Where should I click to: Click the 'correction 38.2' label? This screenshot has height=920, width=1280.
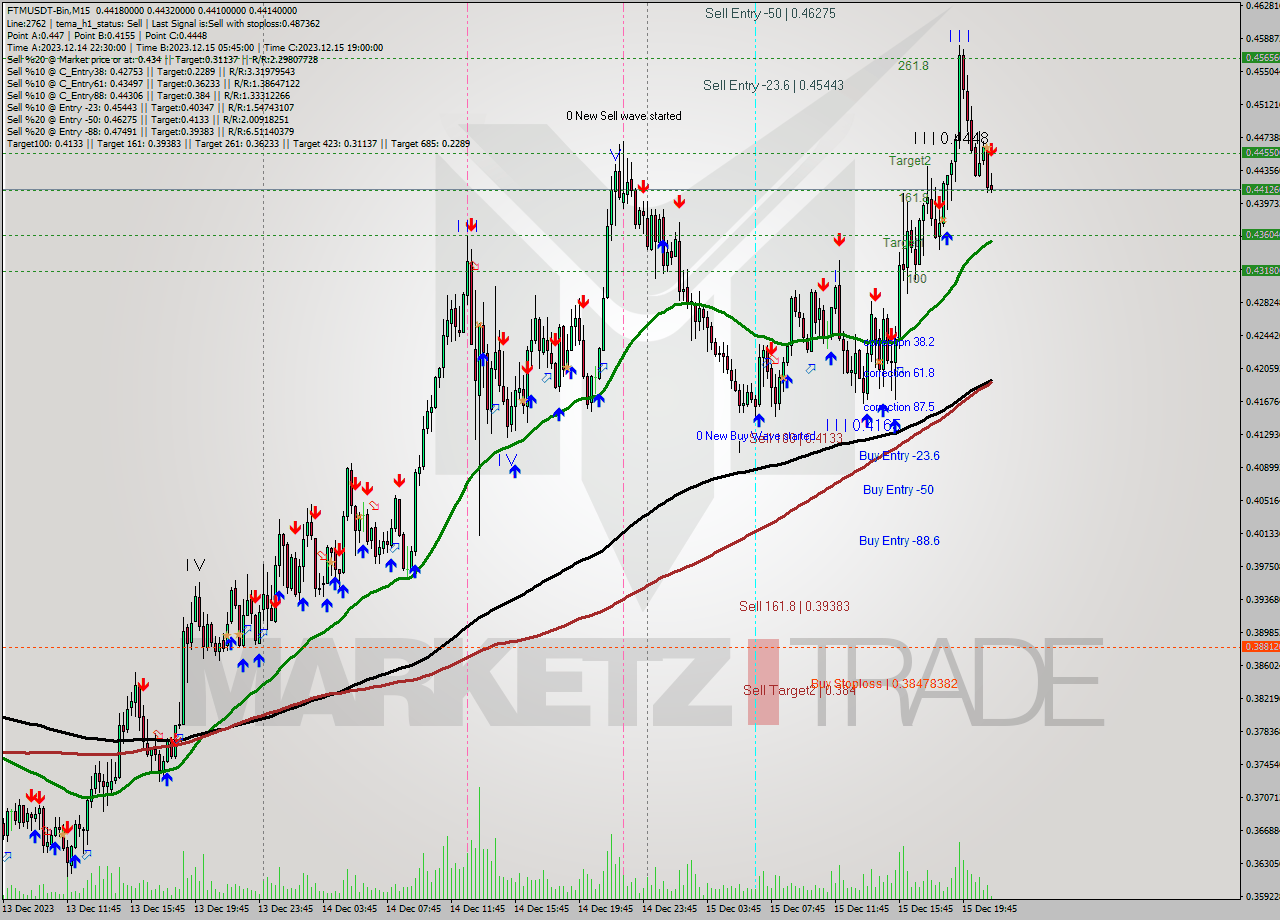pyautogui.click(x=899, y=341)
